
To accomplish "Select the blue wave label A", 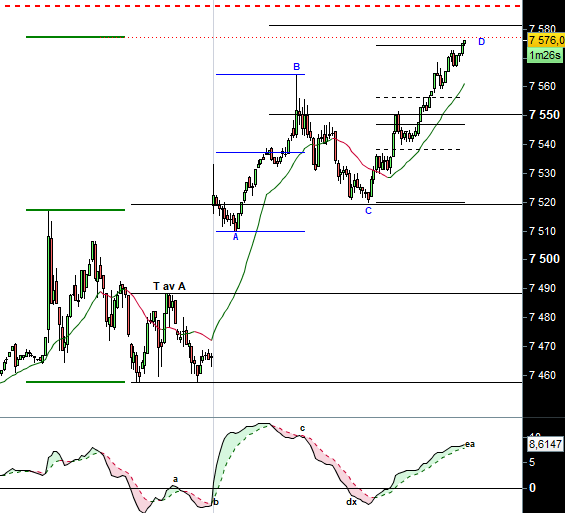I will (235, 237).
